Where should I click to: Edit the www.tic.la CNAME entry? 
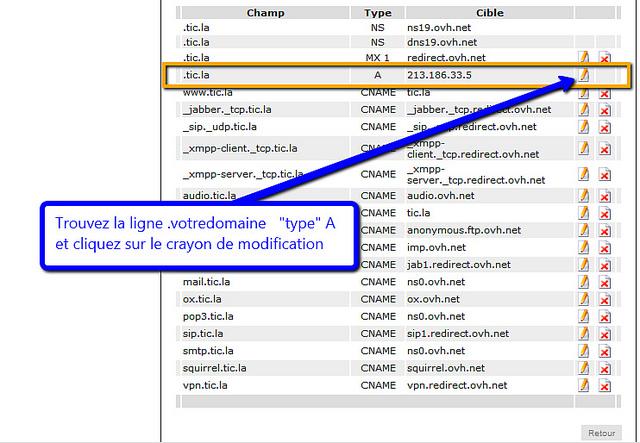(x=584, y=92)
